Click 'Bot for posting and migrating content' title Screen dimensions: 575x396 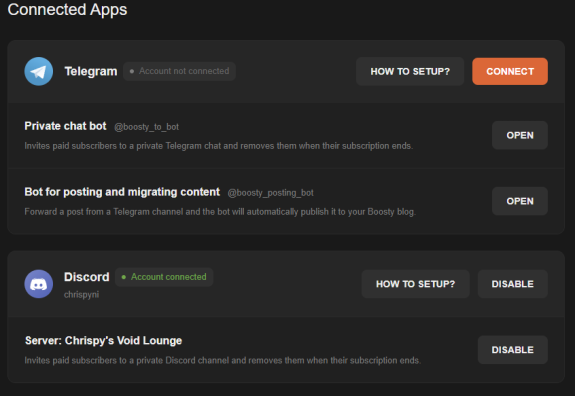[122, 192]
